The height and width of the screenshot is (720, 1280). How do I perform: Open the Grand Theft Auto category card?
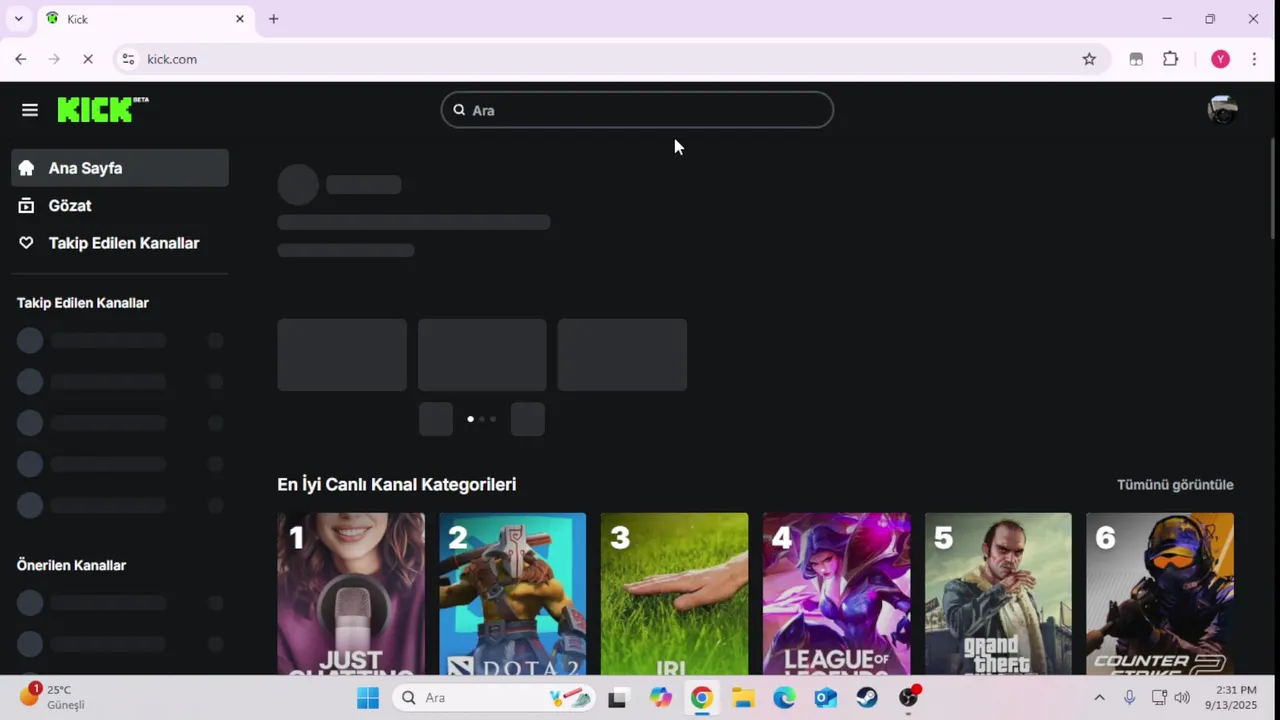click(x=998, y=594)
